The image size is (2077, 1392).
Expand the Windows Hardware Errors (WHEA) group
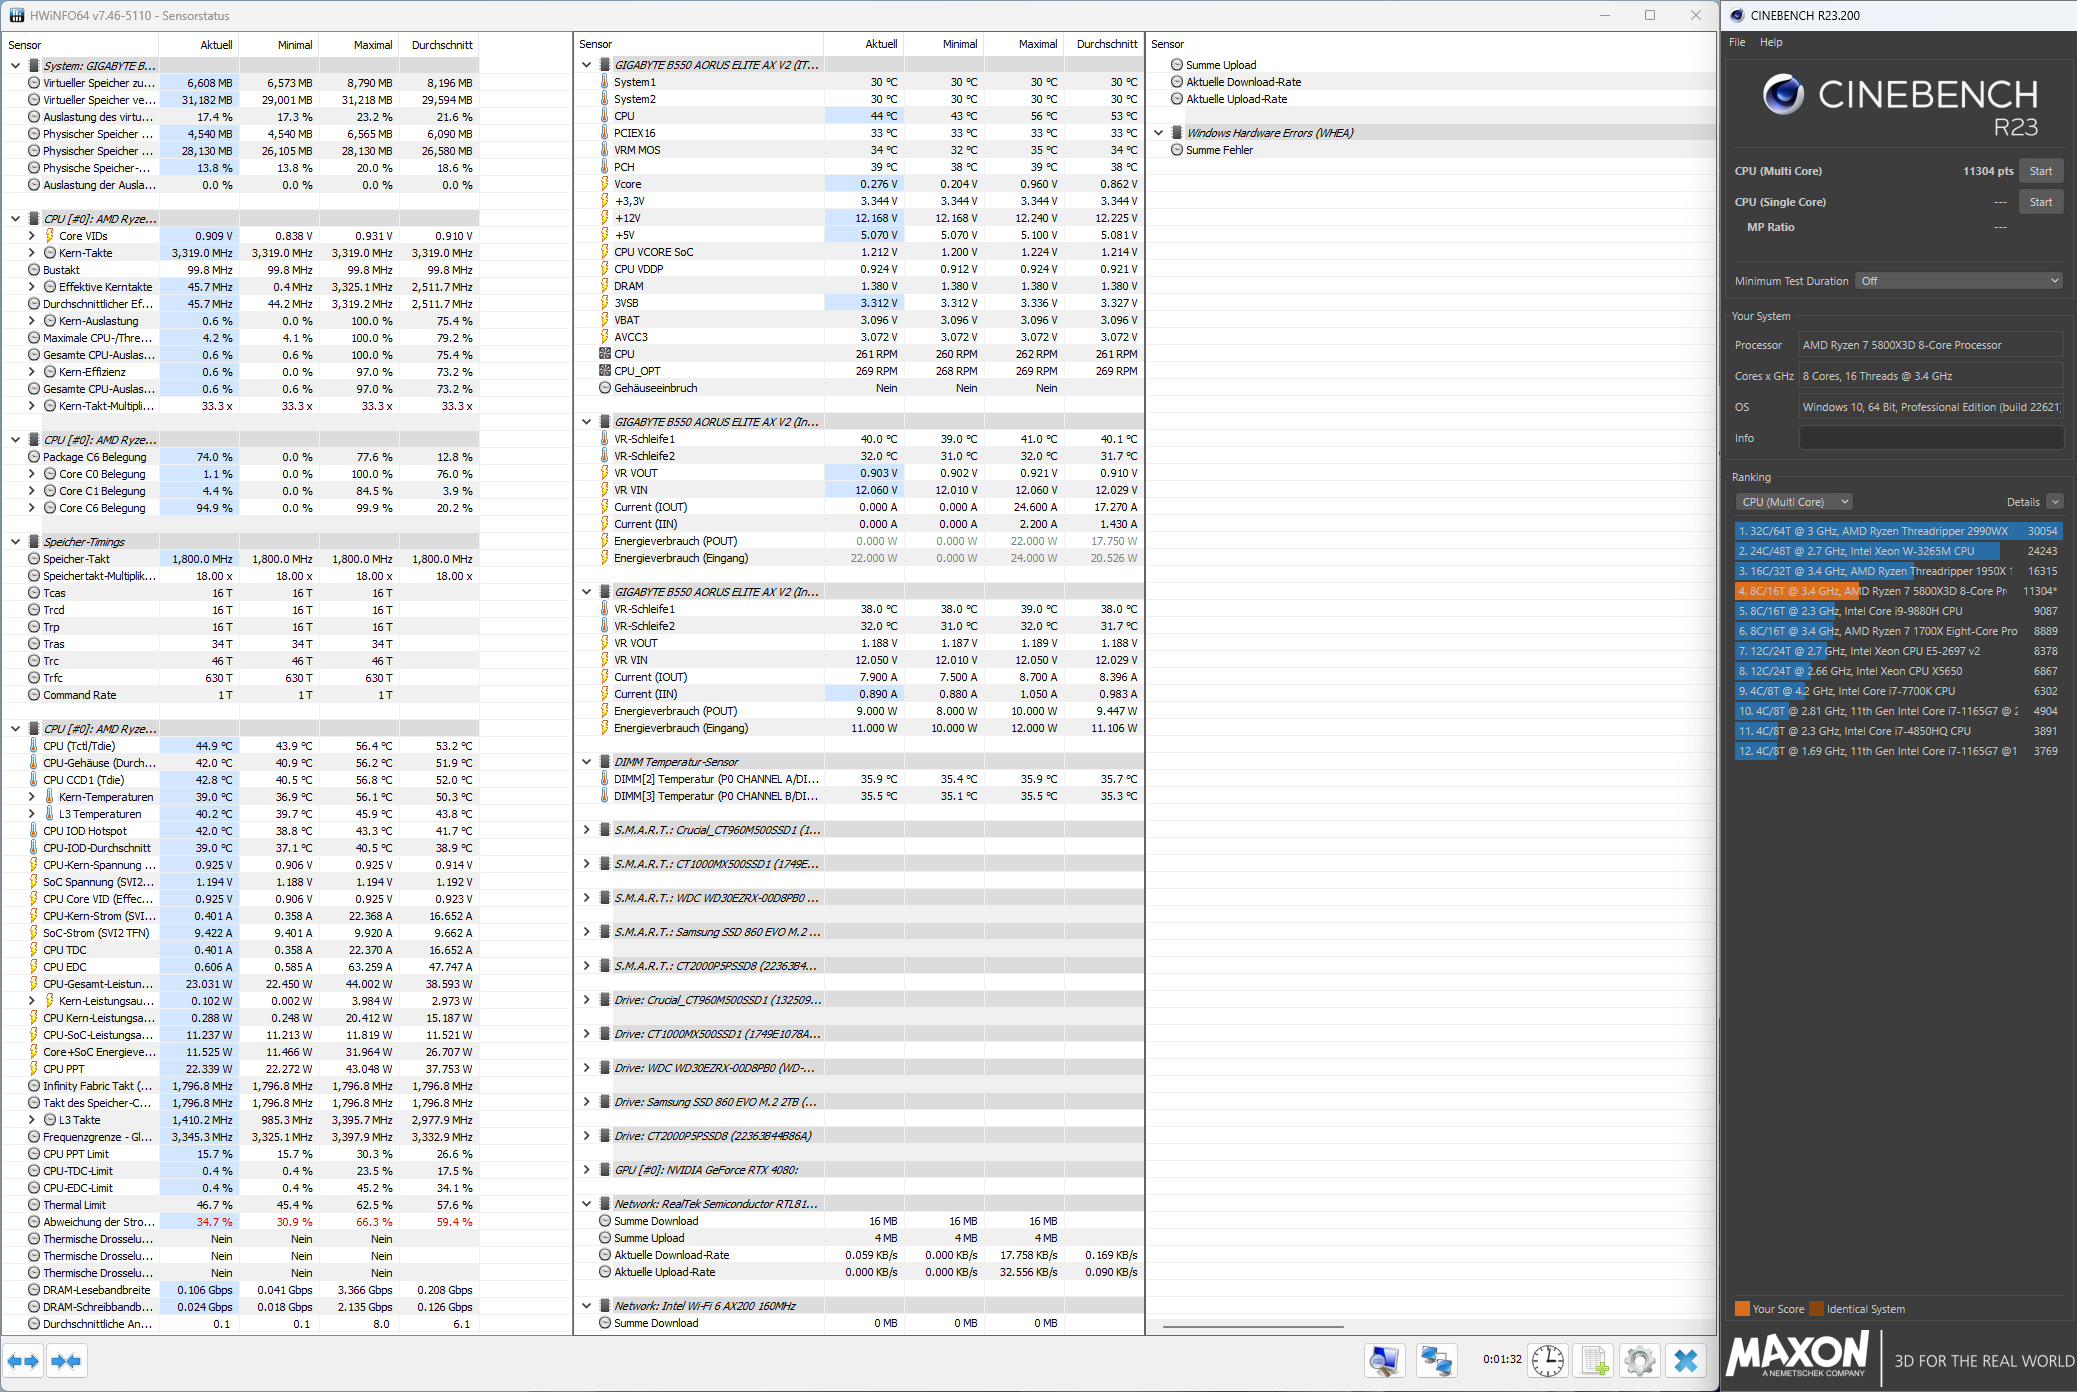tap(1159, 133)
